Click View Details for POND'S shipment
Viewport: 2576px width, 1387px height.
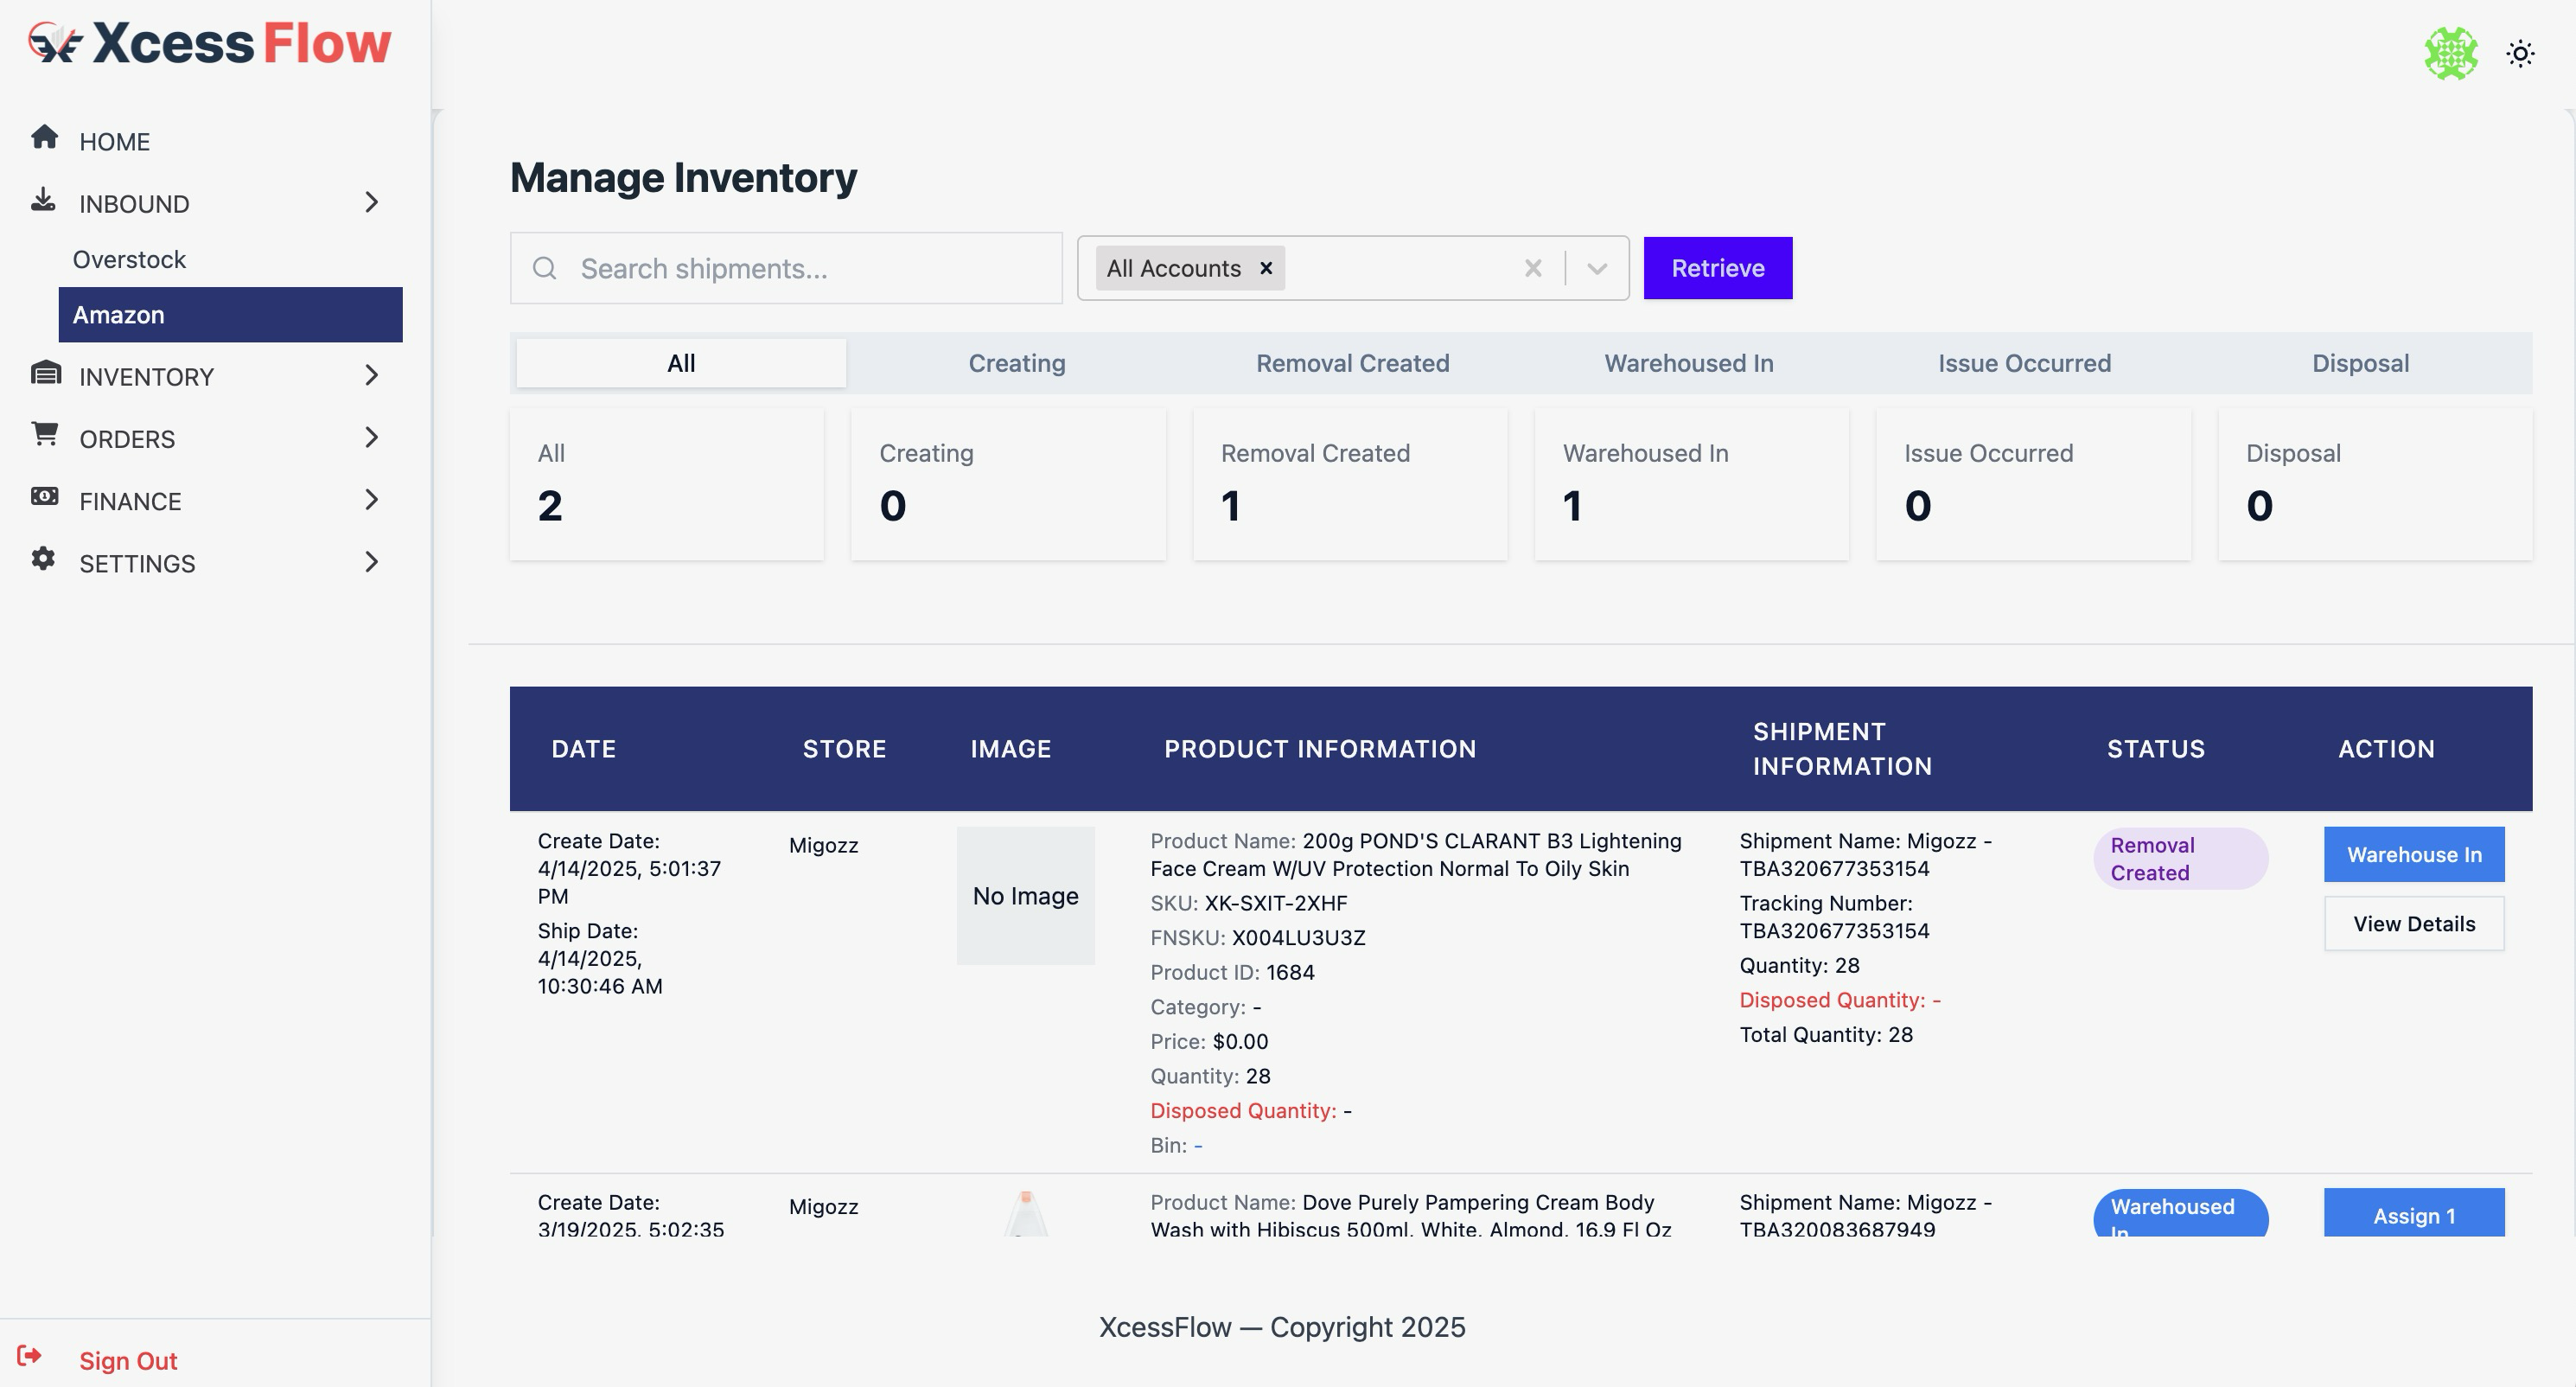click(x=2414, y=924)
